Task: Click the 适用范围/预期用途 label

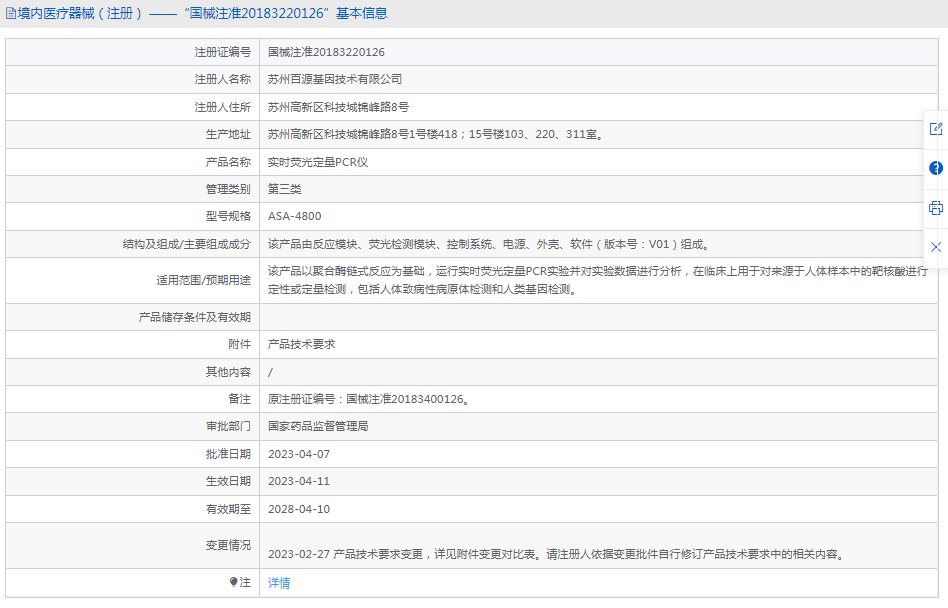Action: coord(204,280)
